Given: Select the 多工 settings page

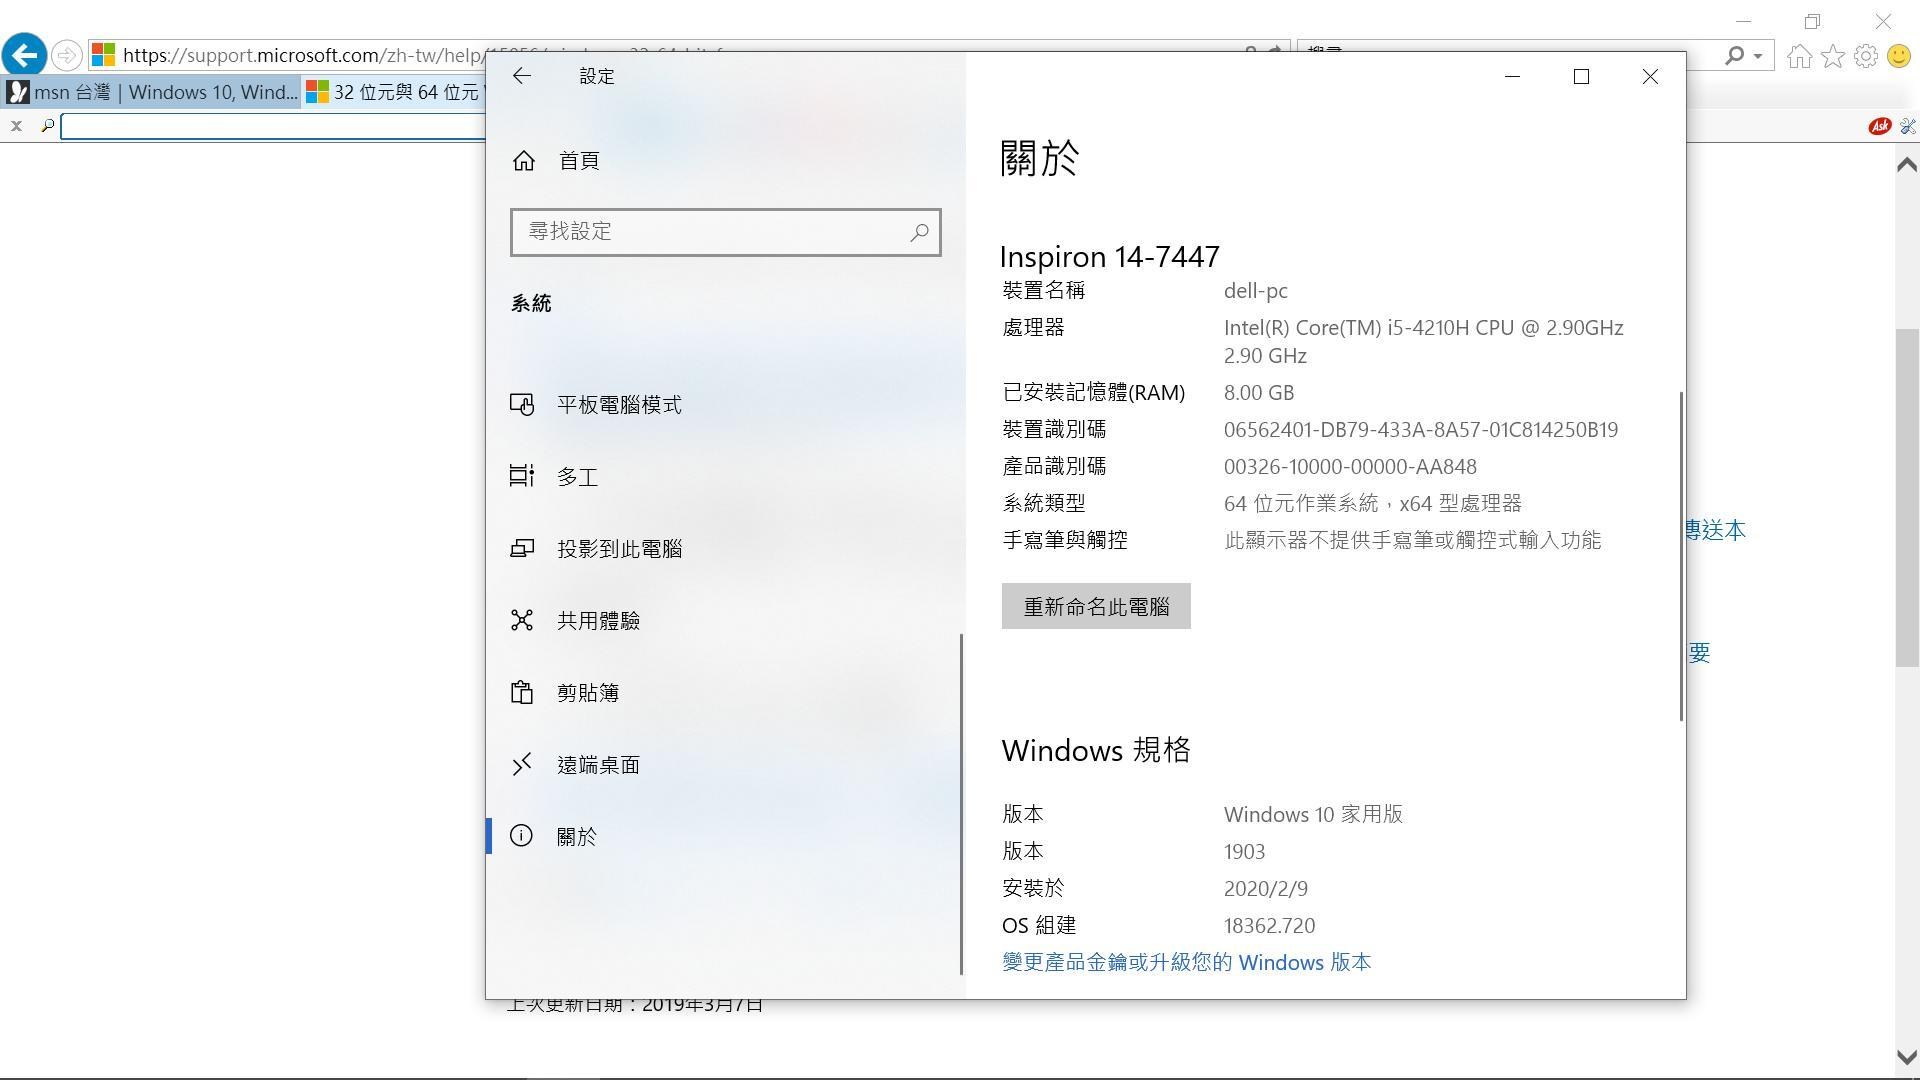Looking at the screenshot, I should [578, 477].
